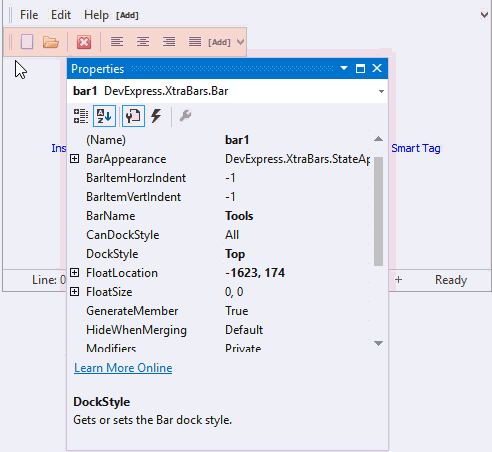Click the Smart Tag link
The height and width of the screenshot is (452, 492).
click(416, 148)
